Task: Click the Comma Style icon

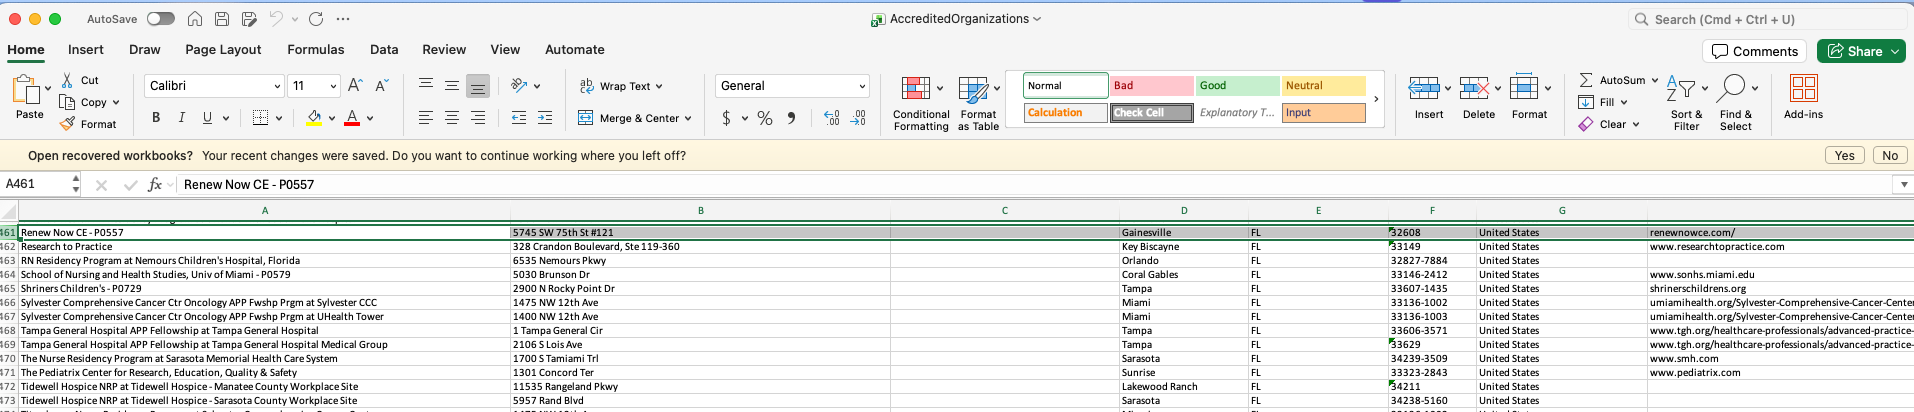Action: click(x=791, y=118)
